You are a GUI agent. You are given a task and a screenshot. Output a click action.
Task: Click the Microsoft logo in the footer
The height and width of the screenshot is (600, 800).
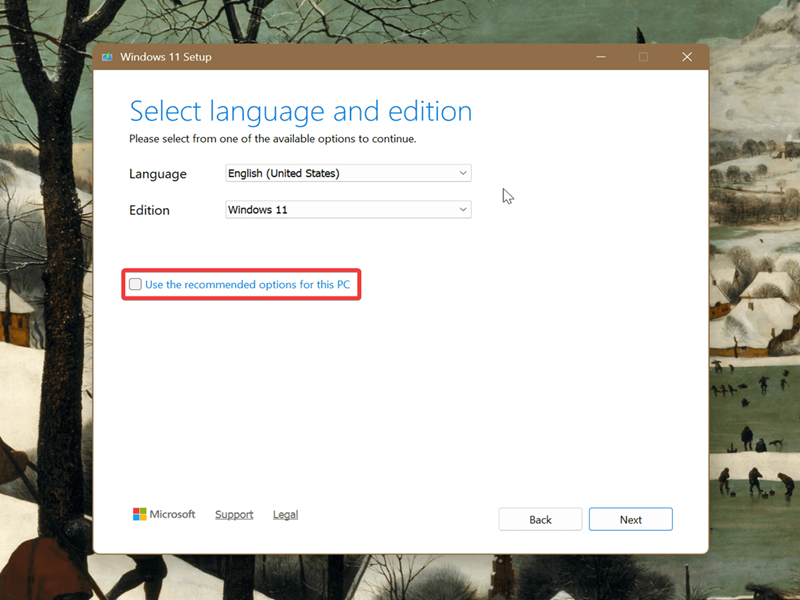(164, 514)
